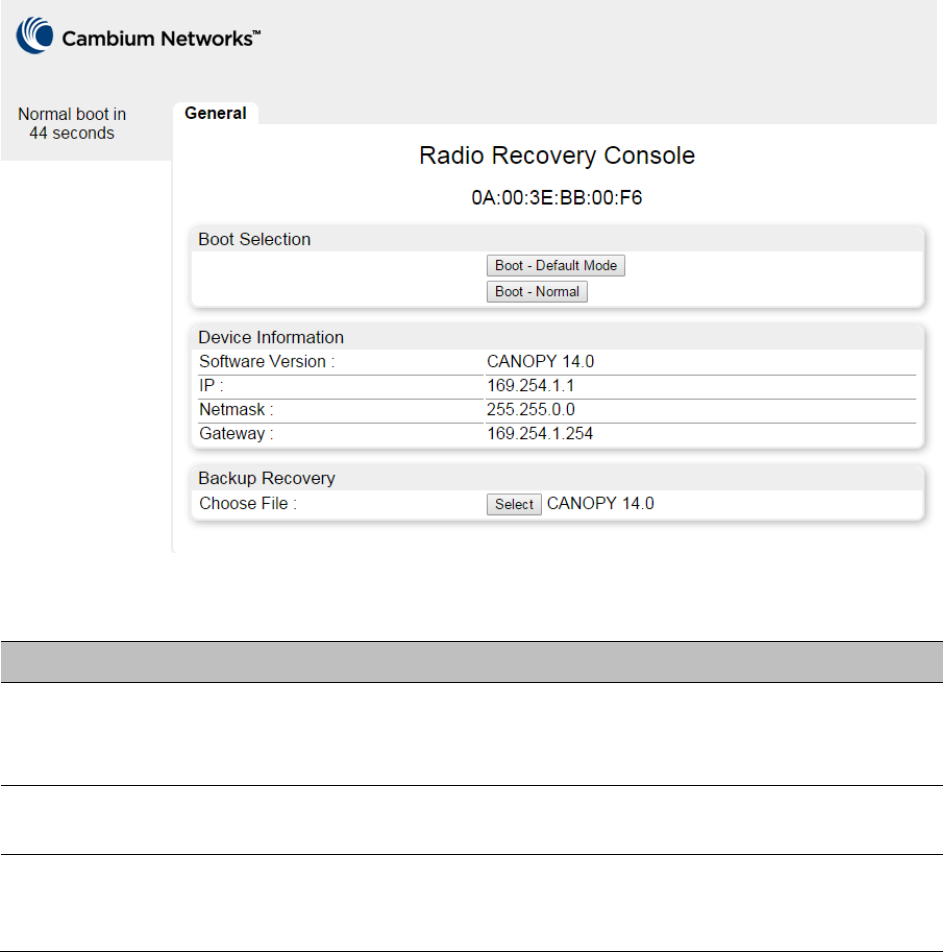Click the Choose File label
The height and width of the screenshot is (952, 943).
point(248,503)
